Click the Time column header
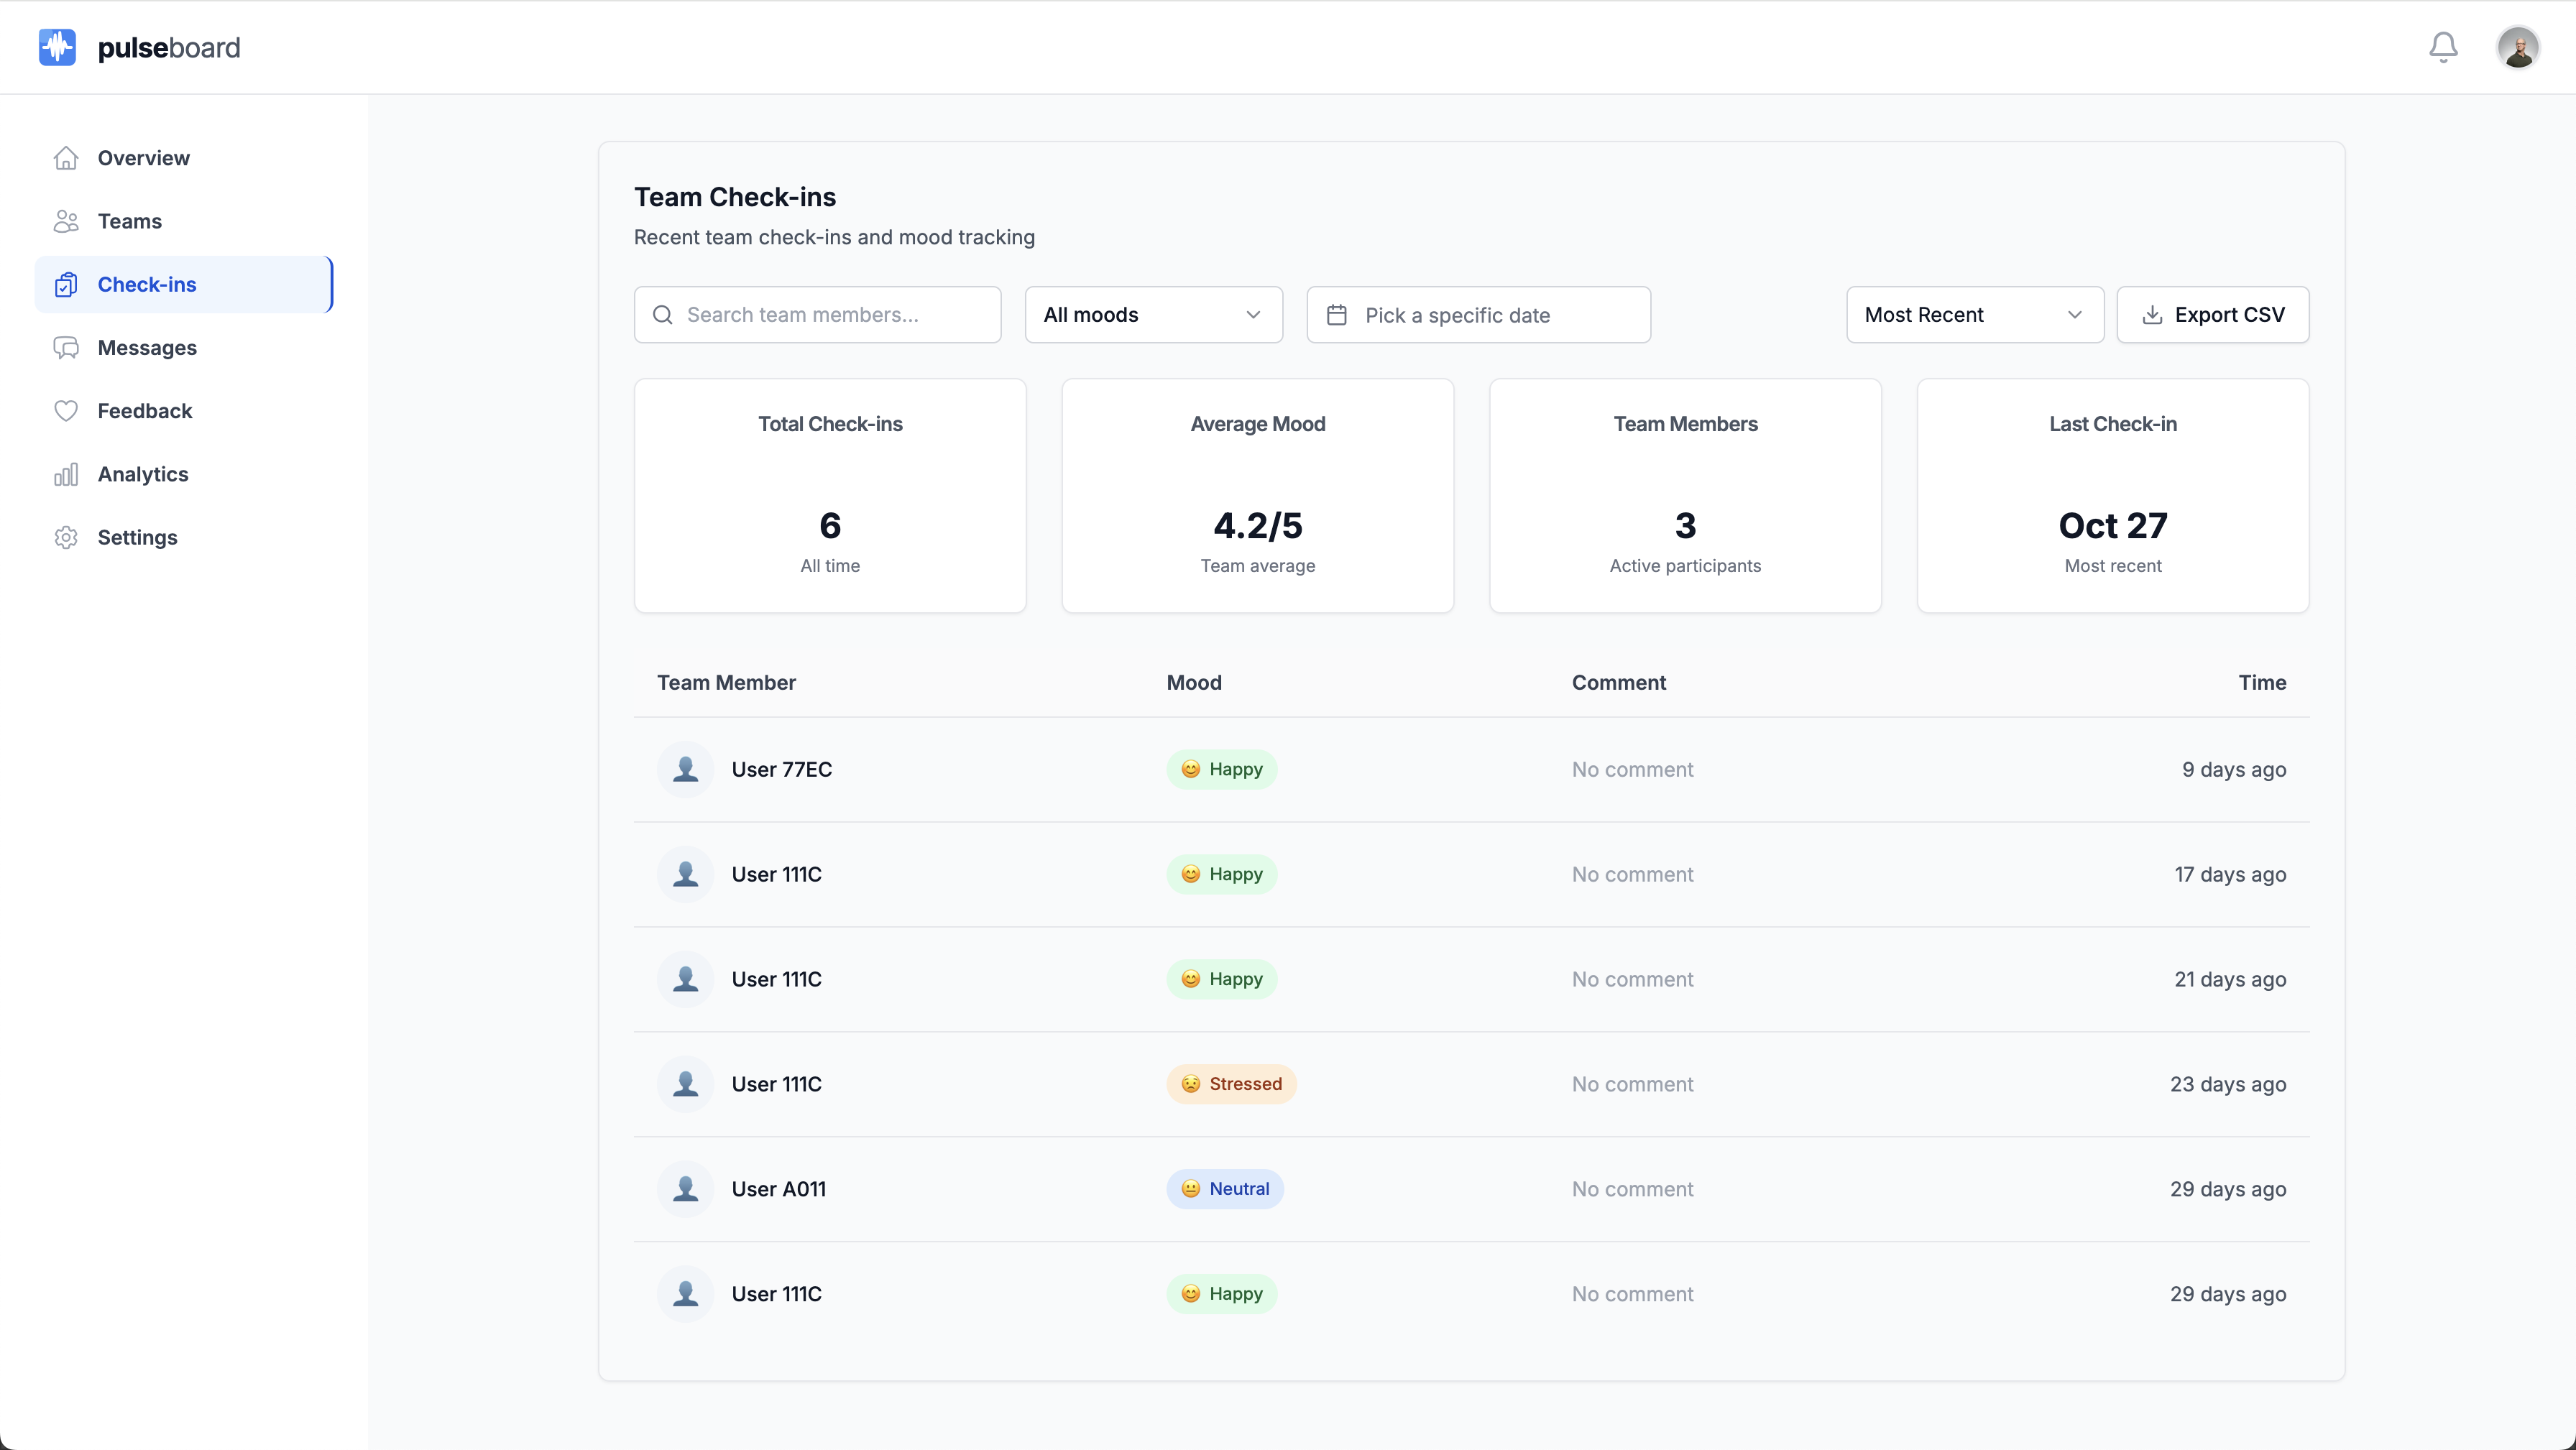The height and width of the screenshot is (1450, 2576). pyautogui.click(x=2262, y=682)
